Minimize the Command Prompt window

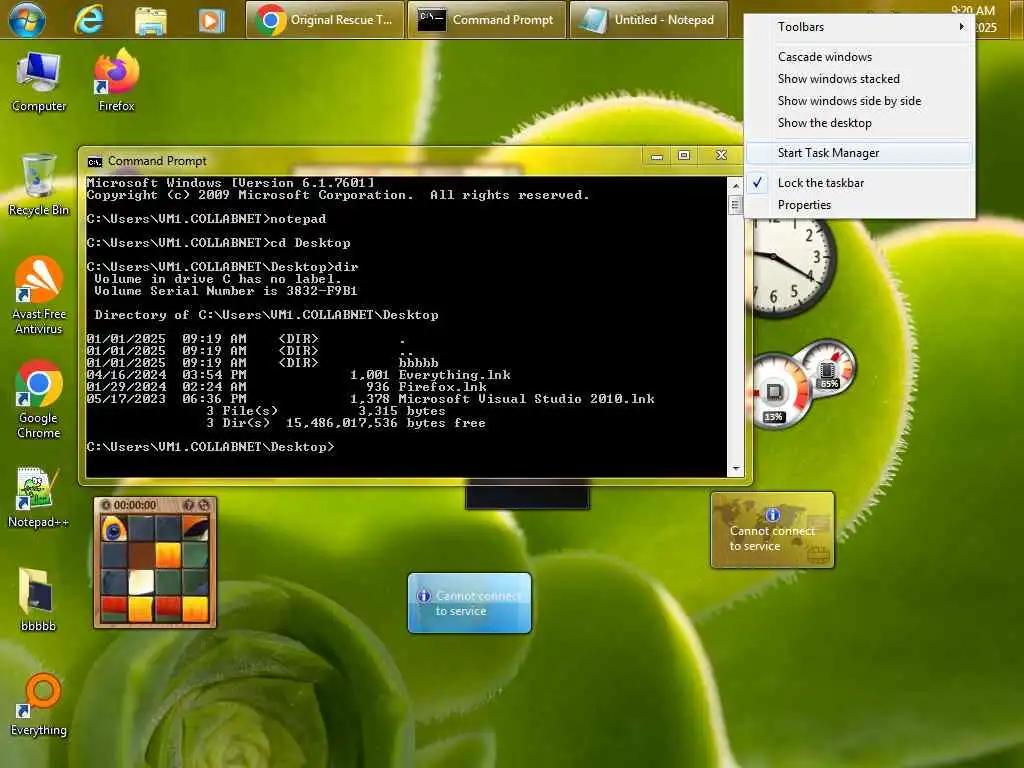(657, 155)
